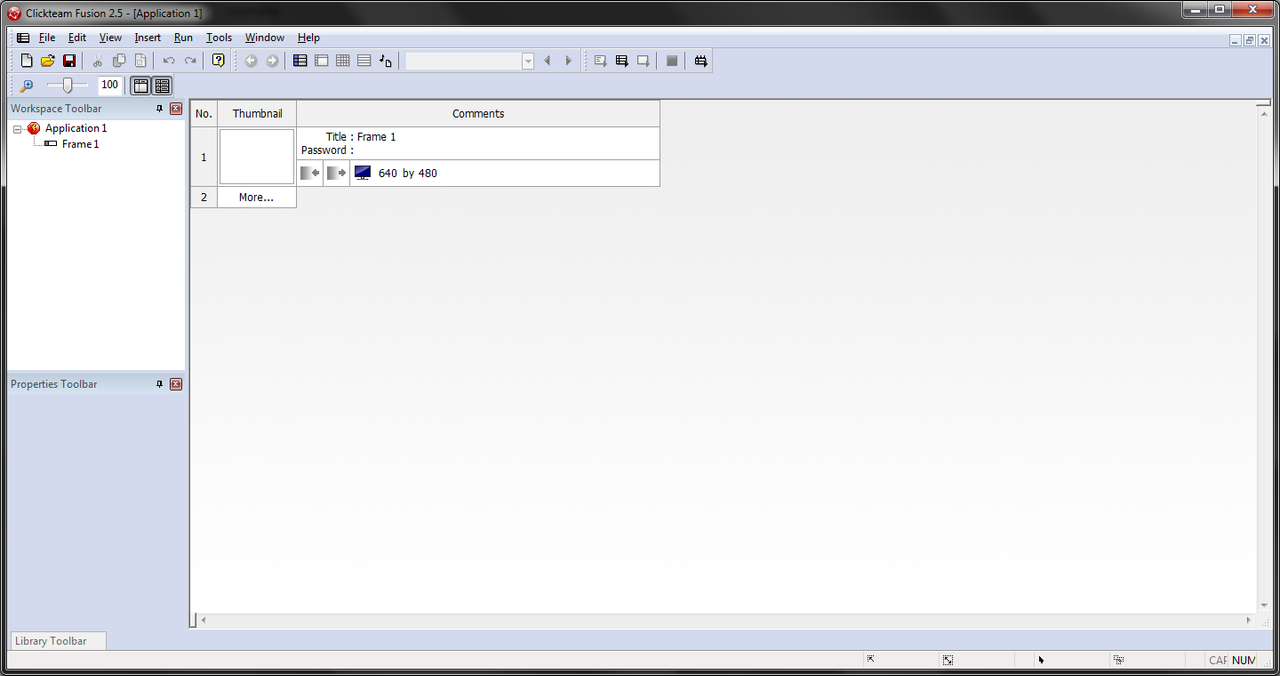Click the storyboard zoom slider
This screenshot has height=676, width=1280.
[x=68, y=86]
